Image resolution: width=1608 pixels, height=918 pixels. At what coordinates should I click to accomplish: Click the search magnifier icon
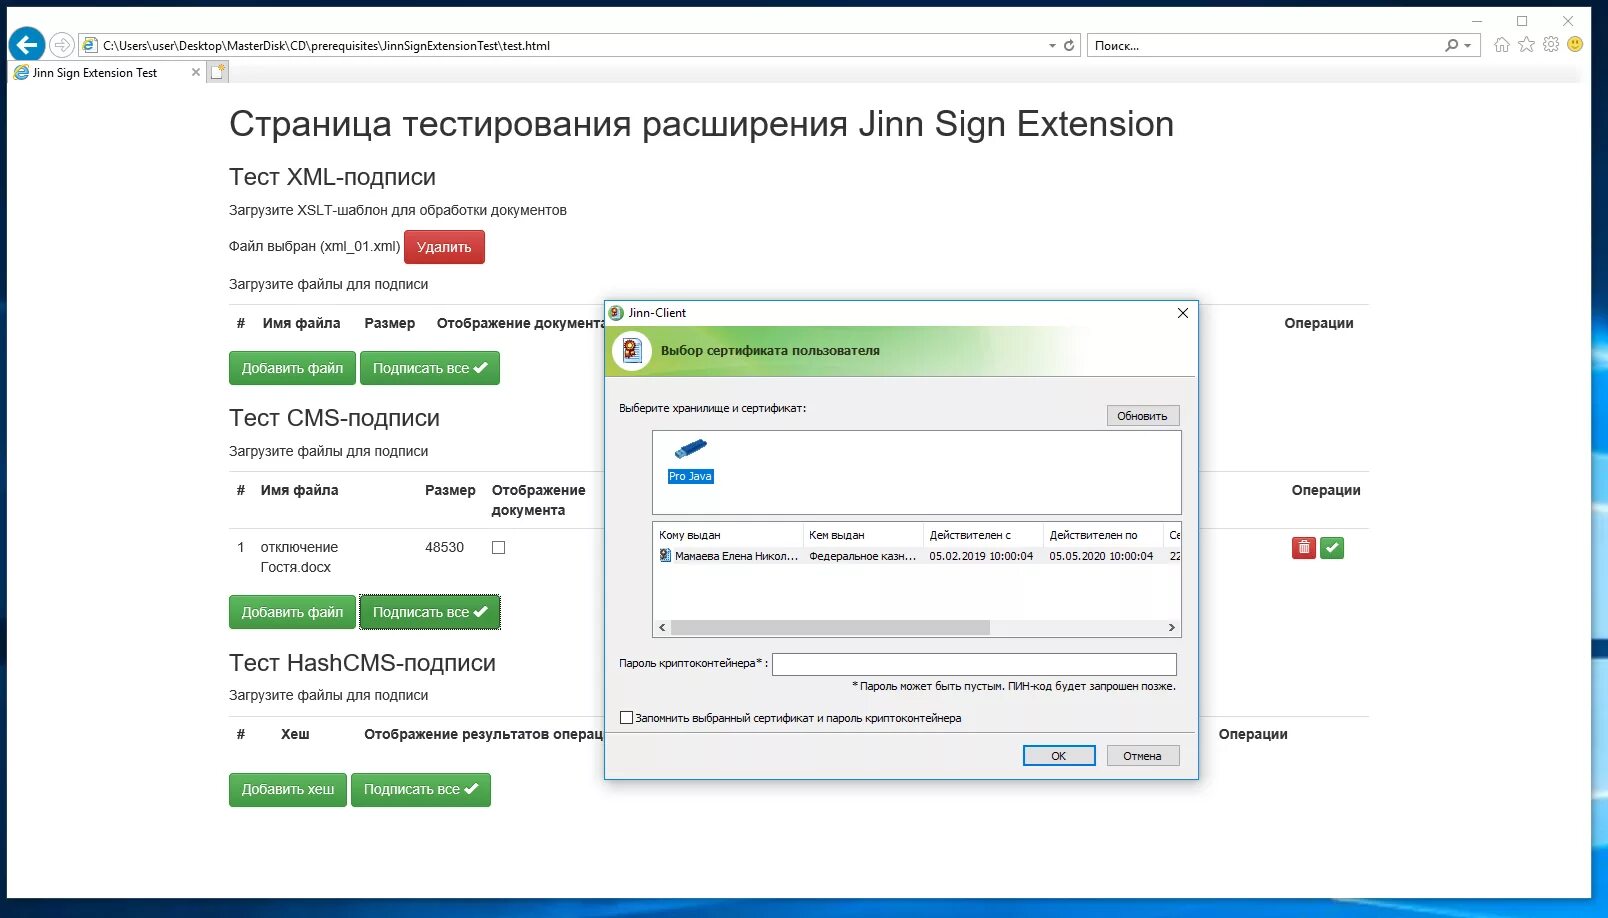click(x=1451, y=45)
